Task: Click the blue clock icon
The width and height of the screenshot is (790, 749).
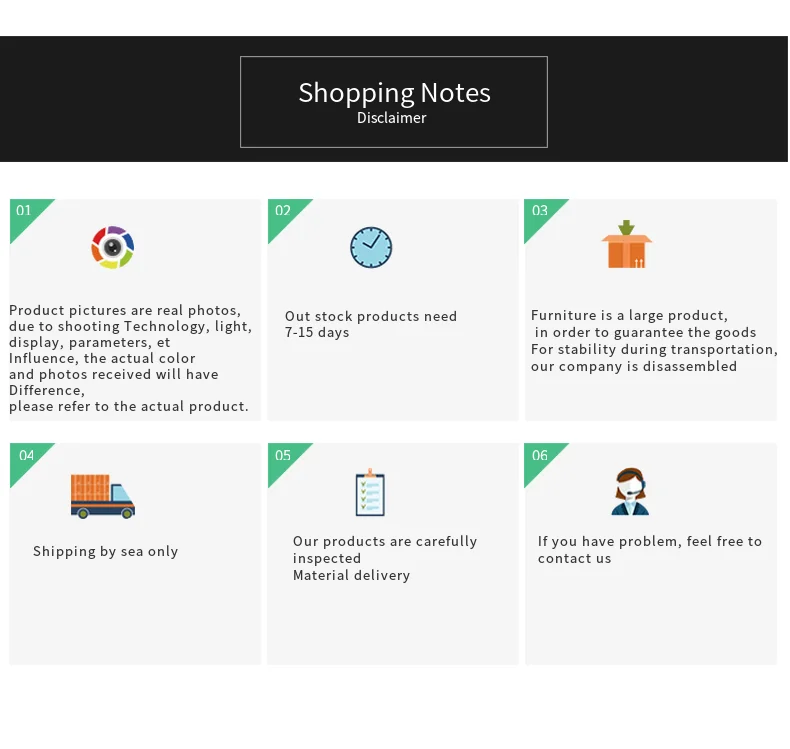Action: 371,247
